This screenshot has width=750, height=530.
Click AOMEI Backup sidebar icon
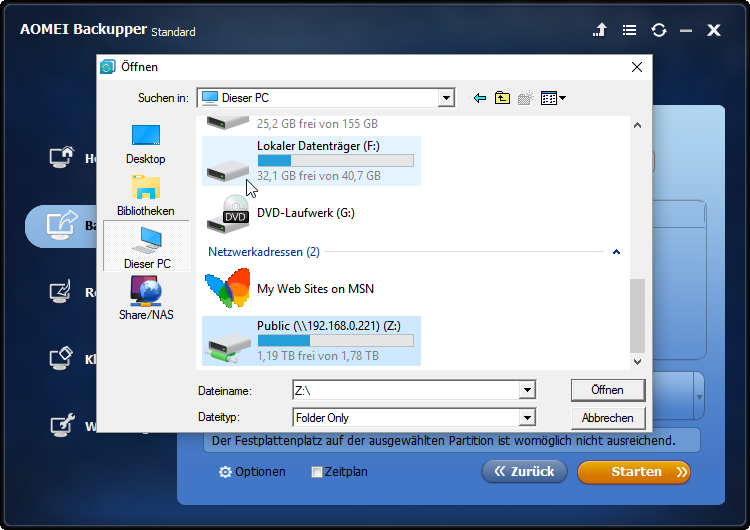(61, 225)
